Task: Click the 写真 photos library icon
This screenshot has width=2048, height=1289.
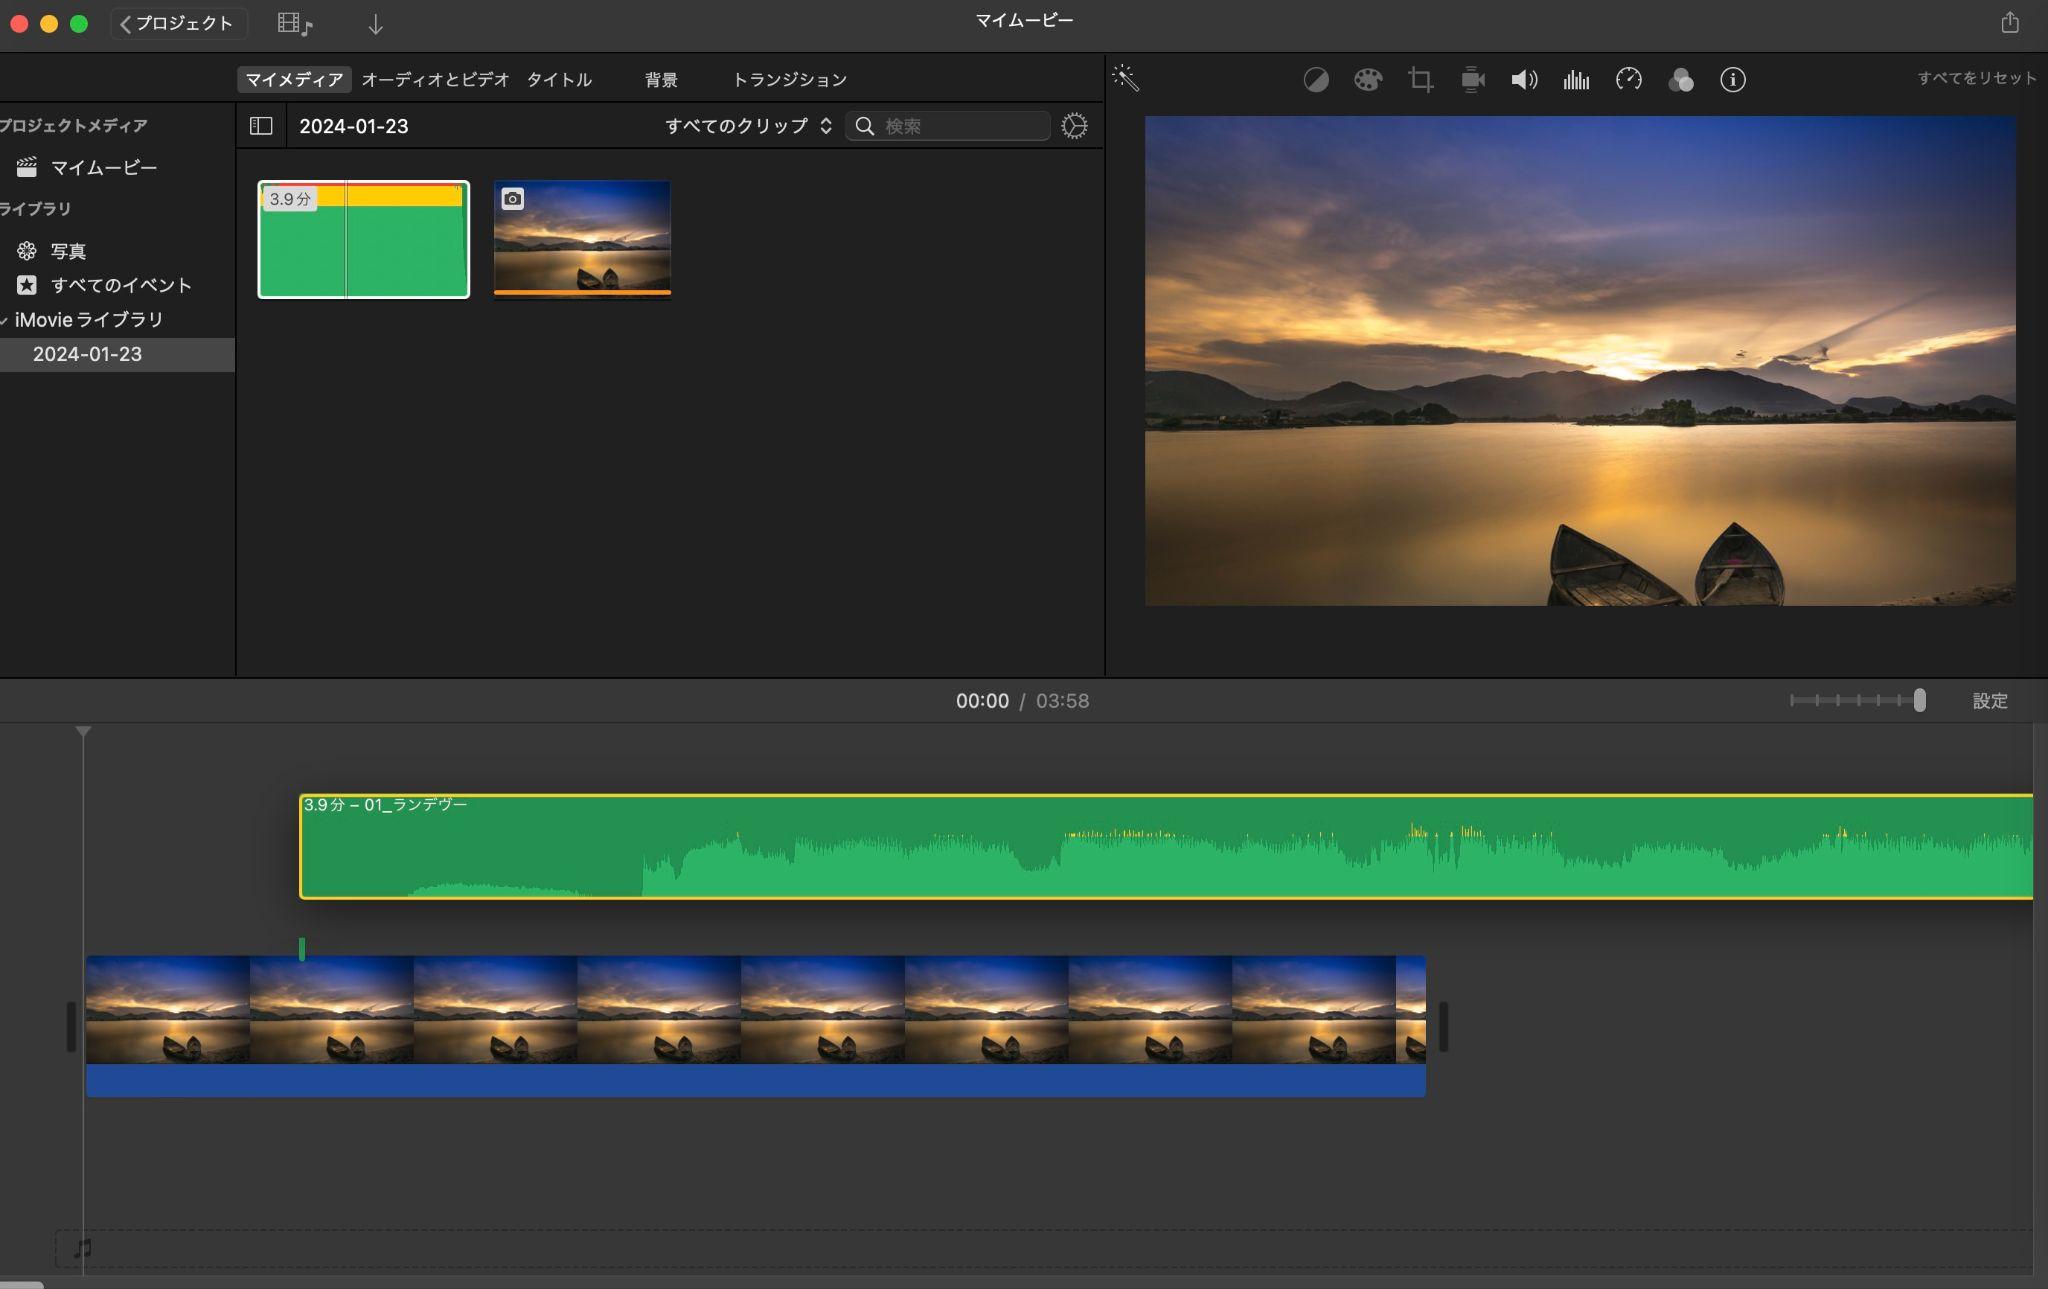Action: pyautogui.click(x=27, y=251)
